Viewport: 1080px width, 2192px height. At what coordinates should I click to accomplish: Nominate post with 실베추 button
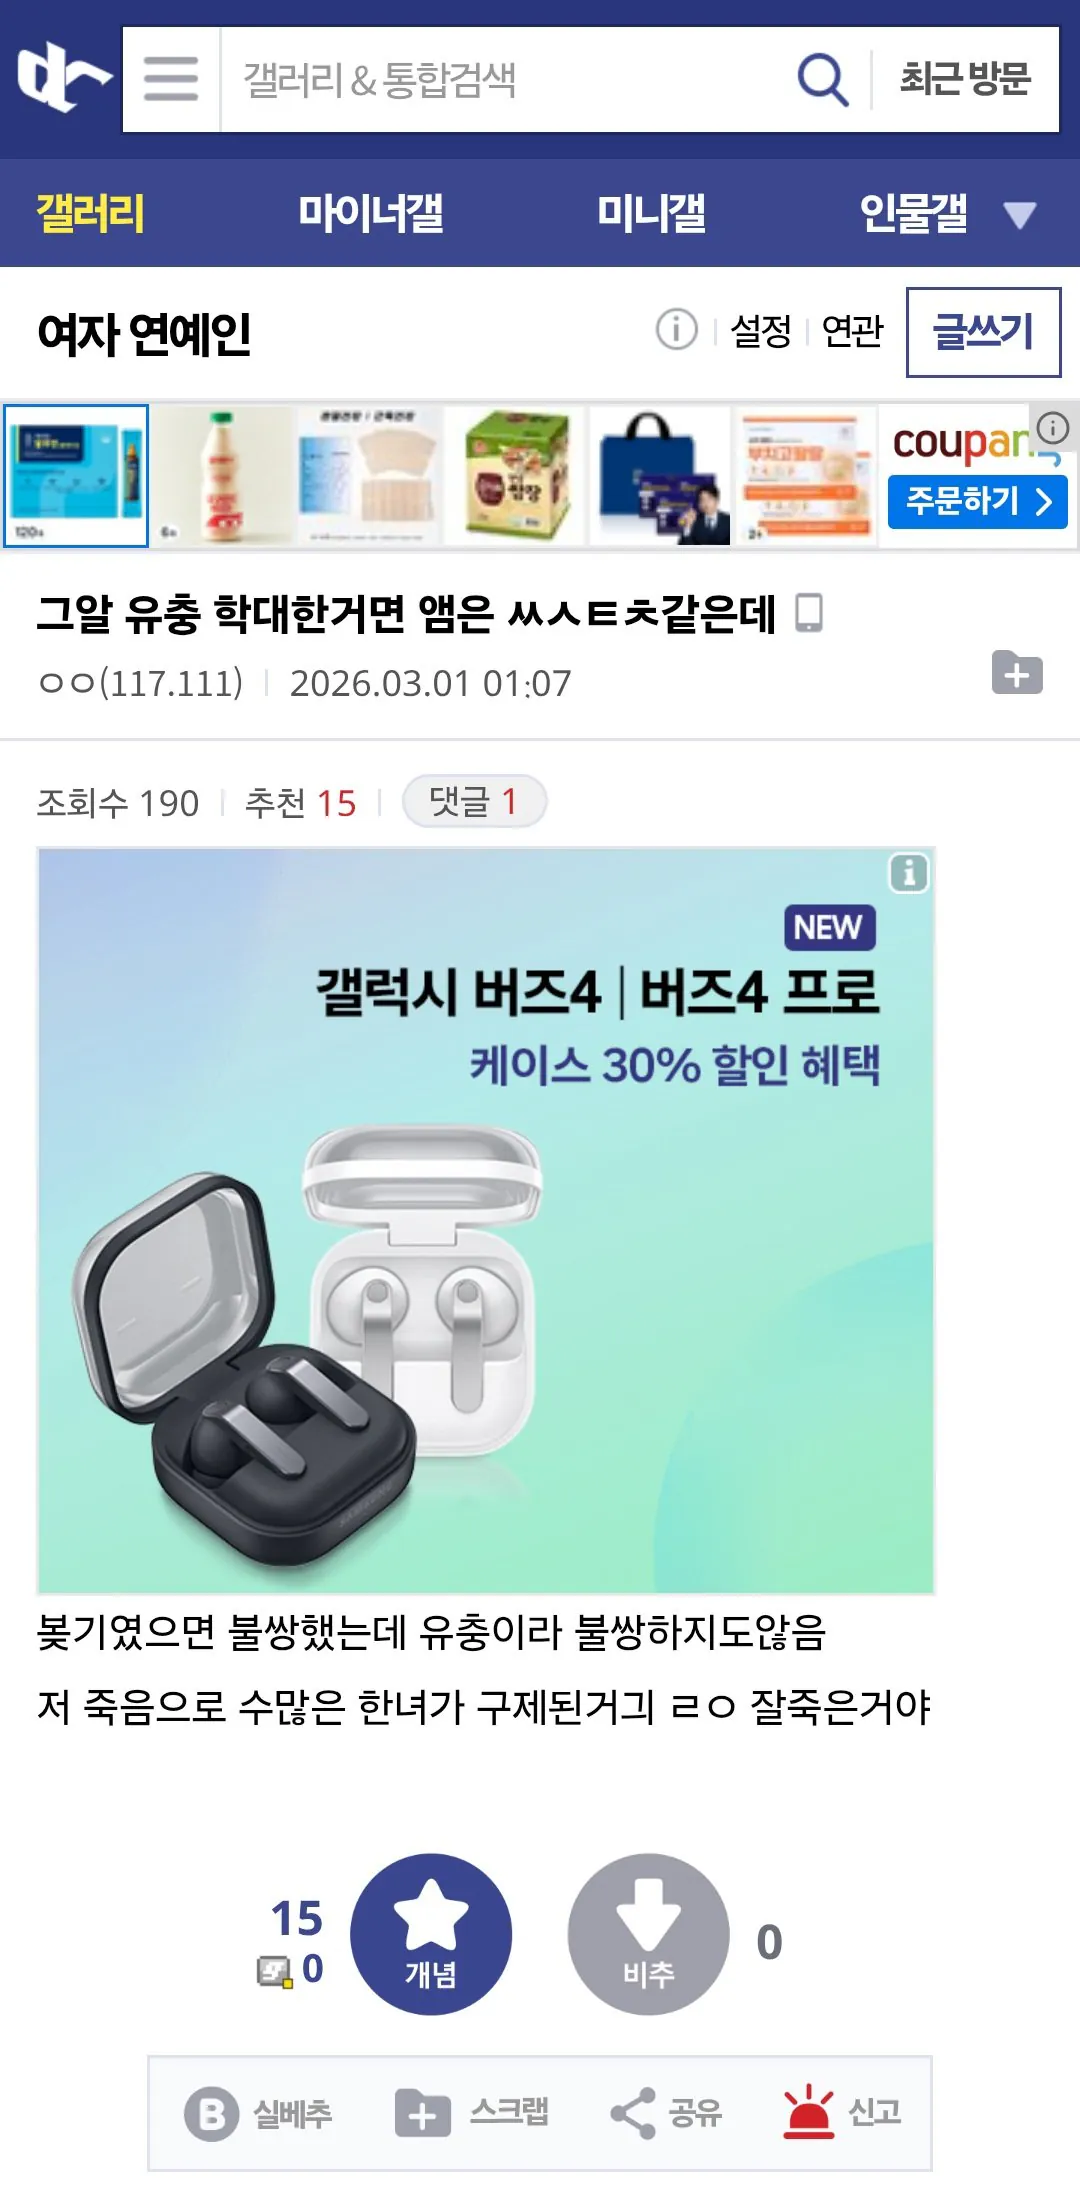258,2113
